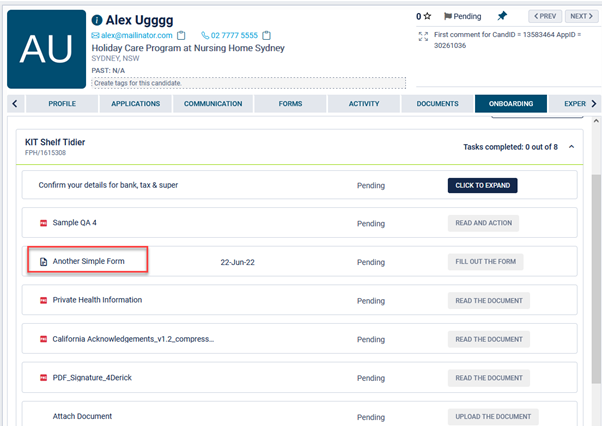Image resolution: width=602 pixels, height=426 pixels.
Task: Click Fill Out the Form button
Action: point(485,262)
